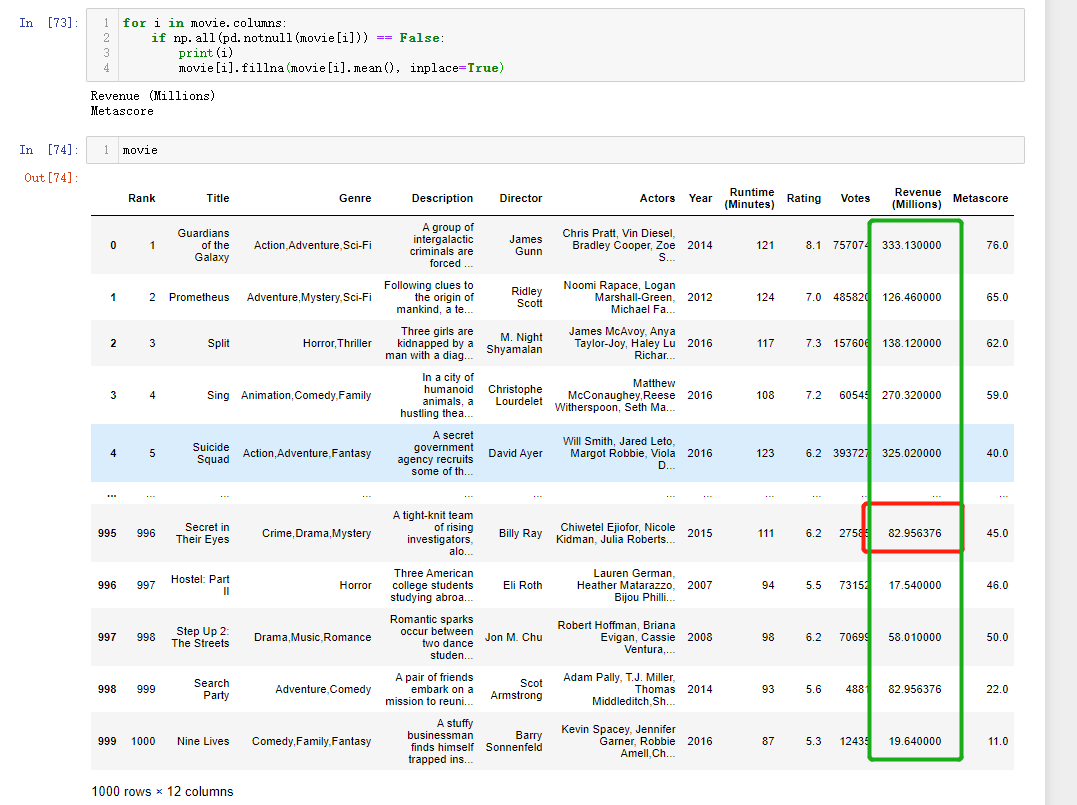Click '1000 rows × 12 columns' summary text
Image resolution: width=1077 pixels, height=805 pixels.
(x=162, y=791)
